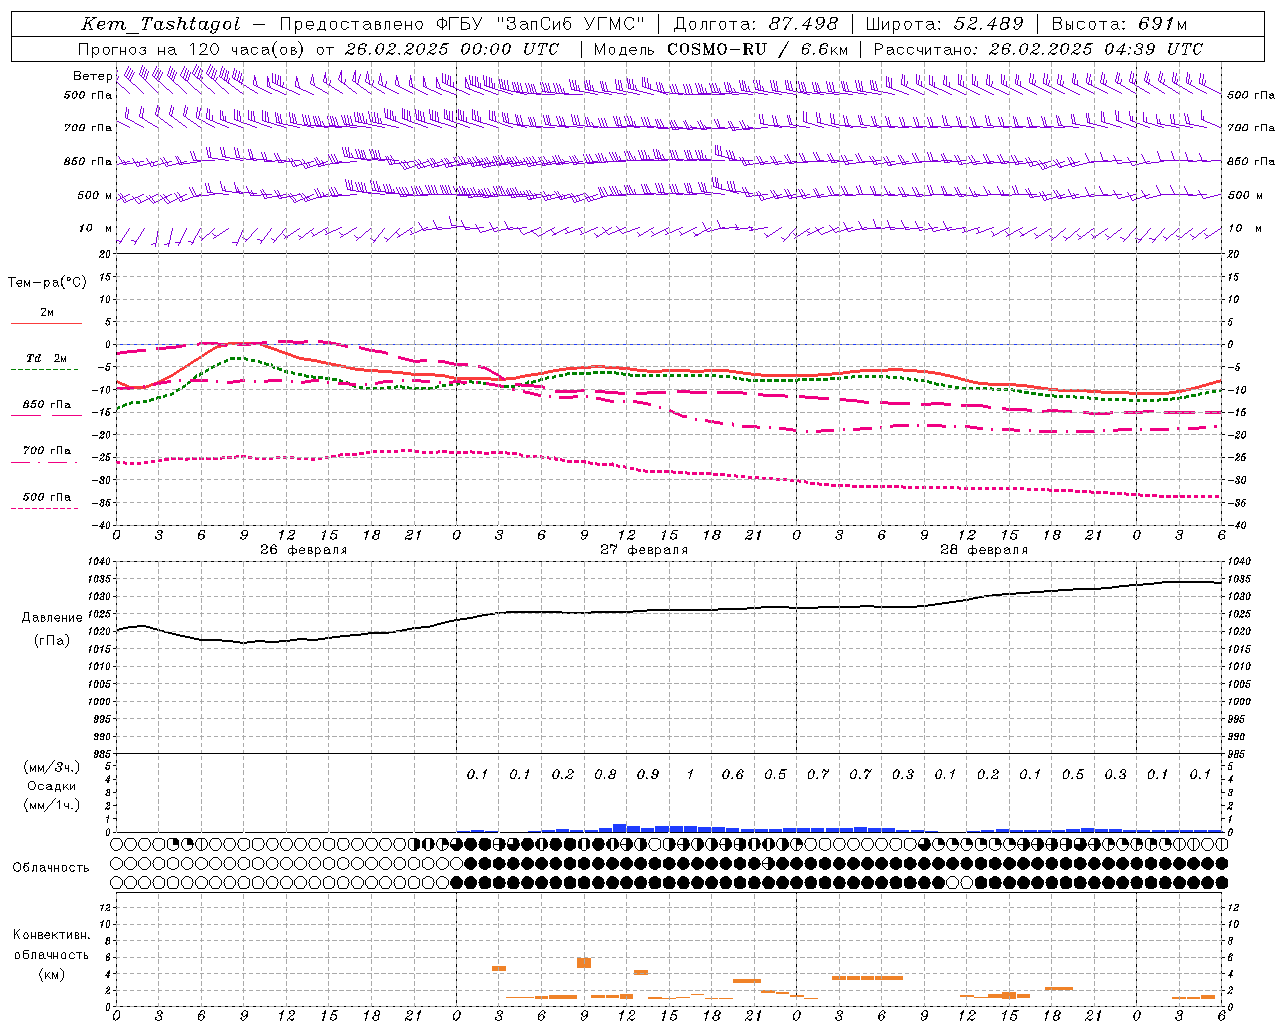Click the Ветер wind panel label
This screenshot has height=1024, width=1280.
click(x=92, y=76)
